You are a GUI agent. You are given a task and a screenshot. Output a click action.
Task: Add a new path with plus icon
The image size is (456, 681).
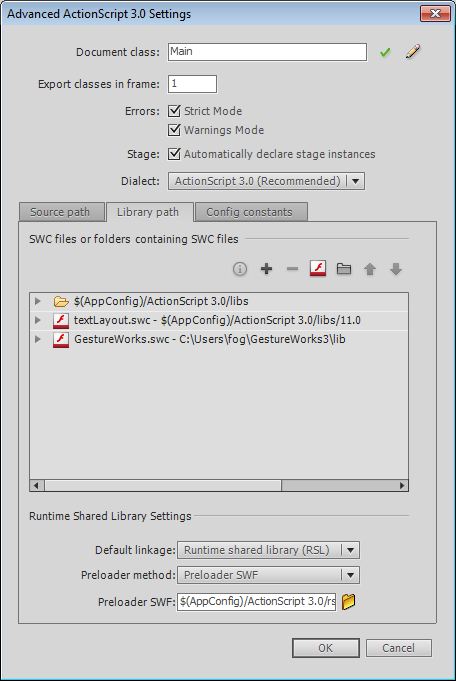pos(266,269)
